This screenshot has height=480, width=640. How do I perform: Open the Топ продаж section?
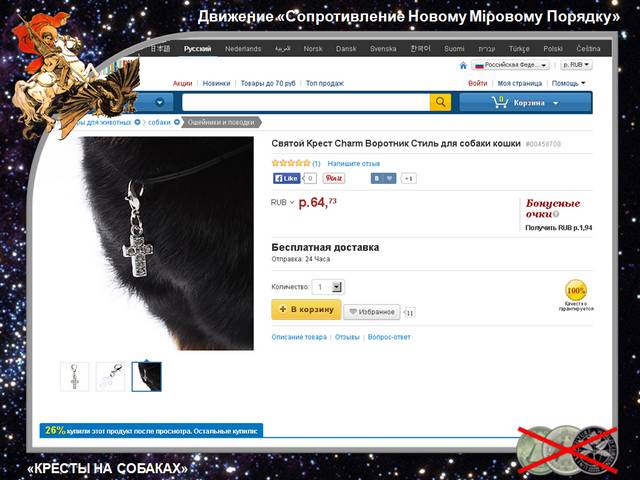coord(325,83)
